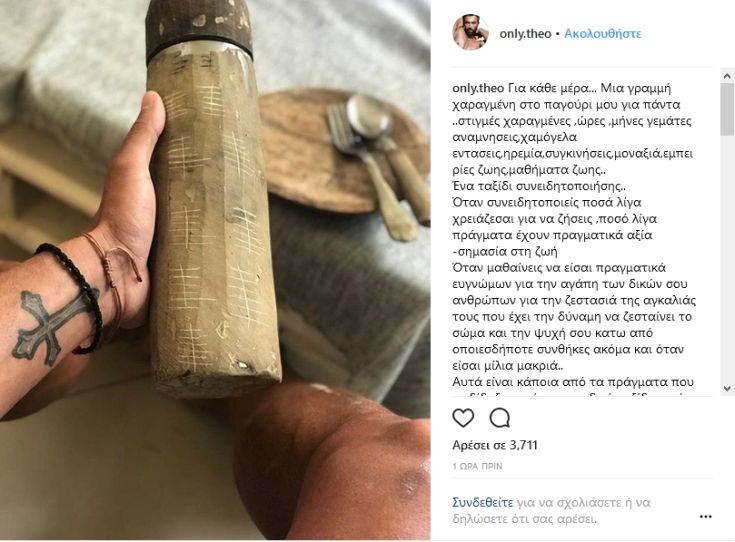Viewport: 735px width, 542px height.
Task: Open only.theo username in the post header
Action: 525,34
